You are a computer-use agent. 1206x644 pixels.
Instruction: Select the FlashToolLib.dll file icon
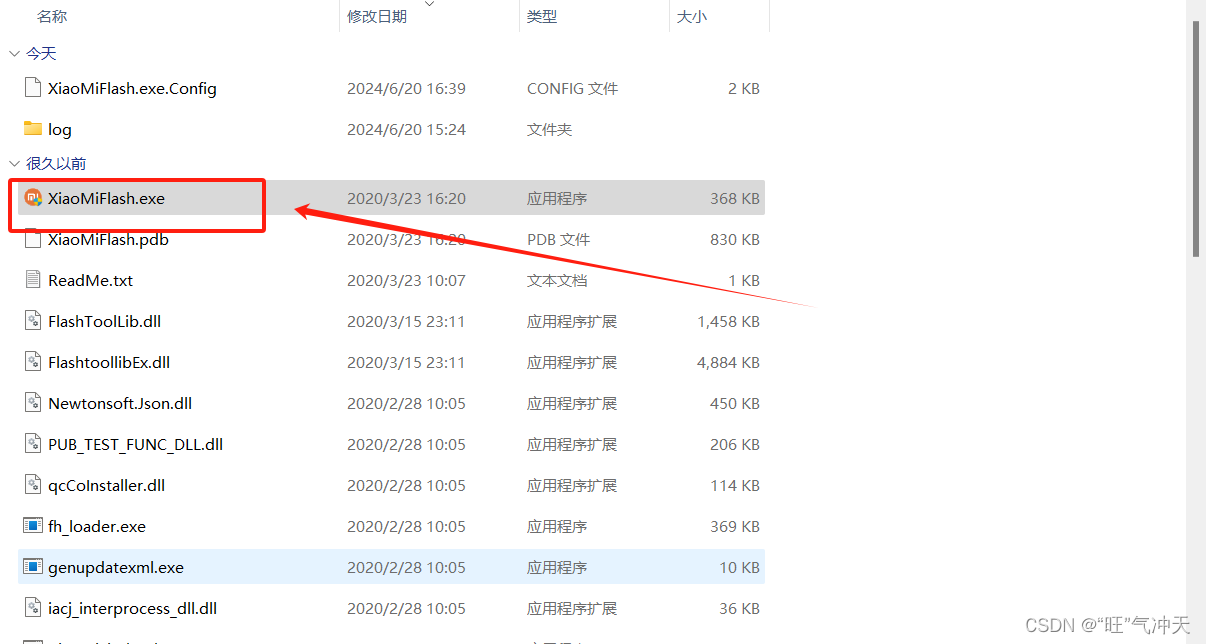click(x=33, y=321)
